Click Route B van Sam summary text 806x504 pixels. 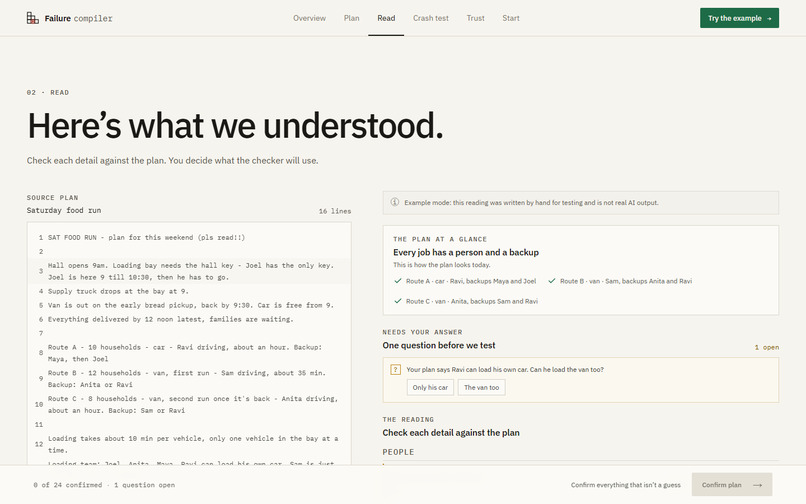click(x=626, y=281)
